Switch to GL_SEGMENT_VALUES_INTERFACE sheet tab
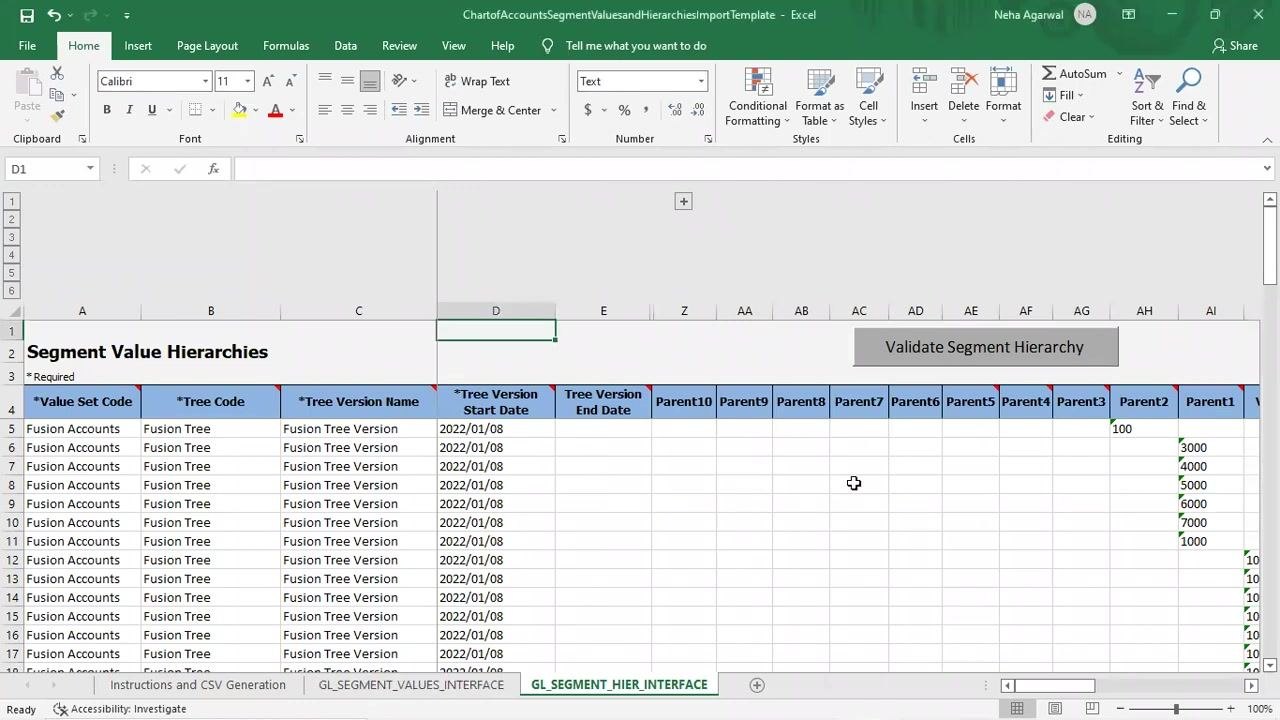 411,685
